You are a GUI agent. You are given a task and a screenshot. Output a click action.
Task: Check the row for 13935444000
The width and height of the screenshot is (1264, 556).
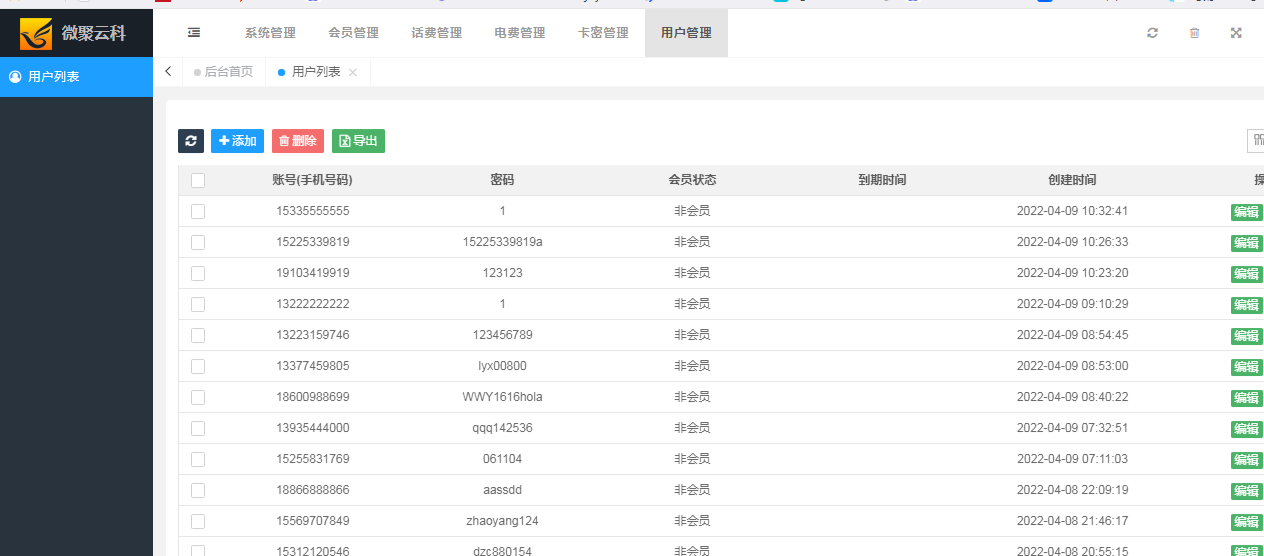198,428
